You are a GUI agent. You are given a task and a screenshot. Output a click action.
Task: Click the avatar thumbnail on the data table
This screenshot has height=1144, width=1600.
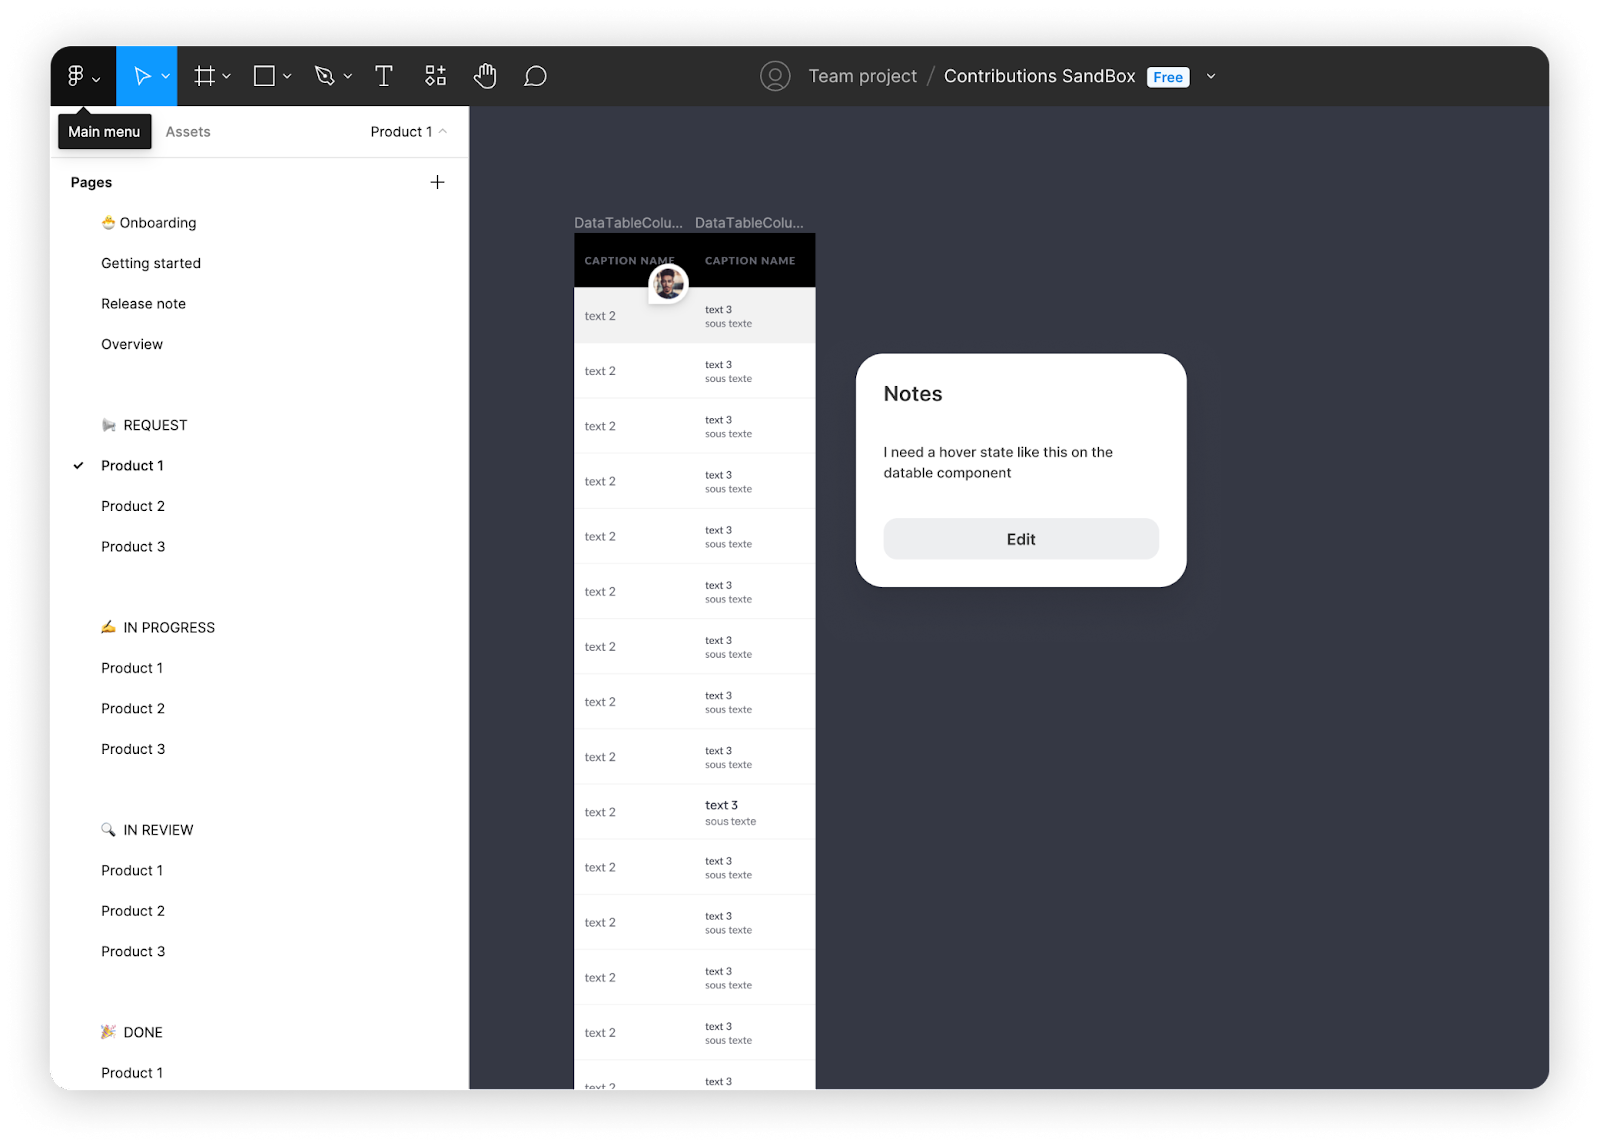tap(666, 284)
